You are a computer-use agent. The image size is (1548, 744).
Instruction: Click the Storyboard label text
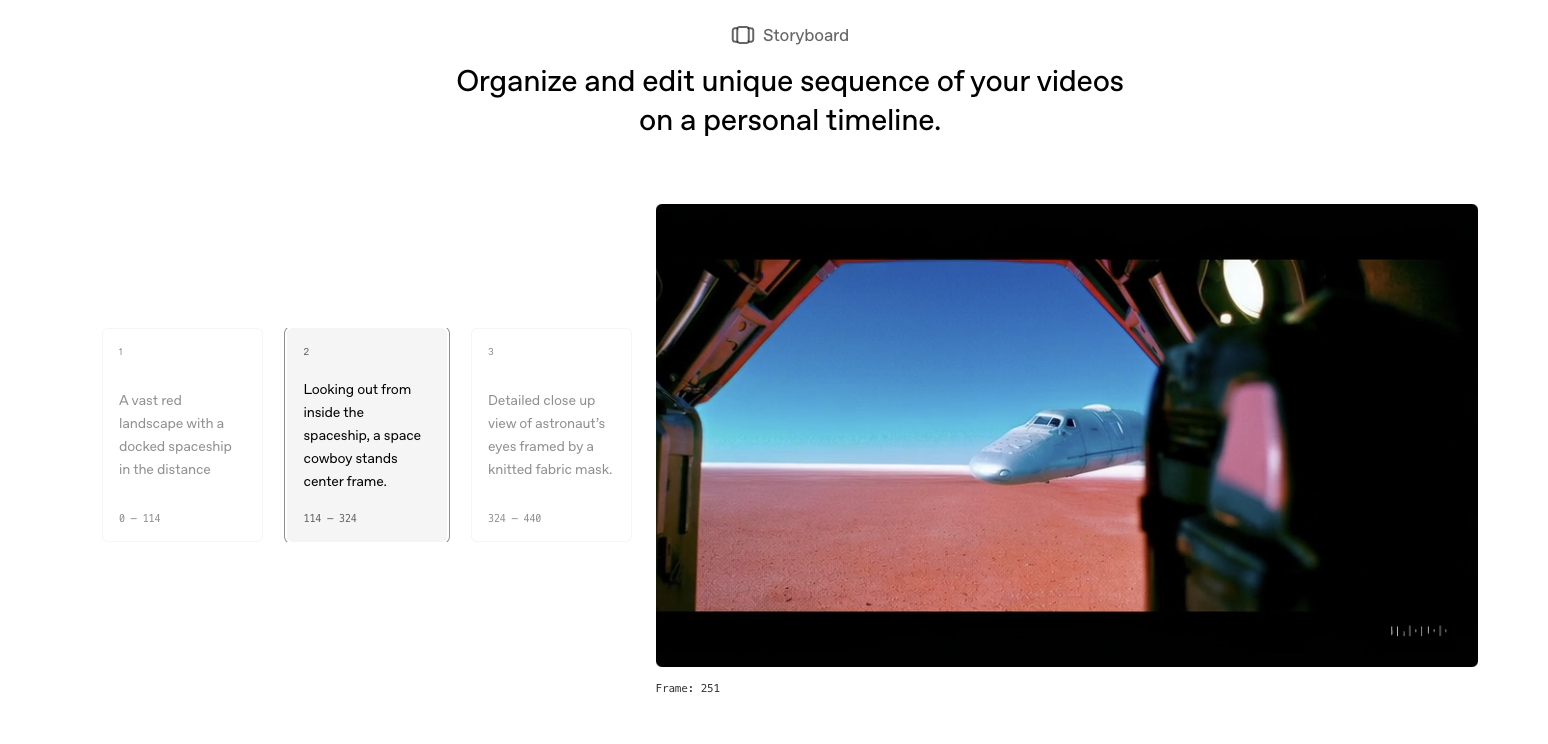(x=805, y=35)
